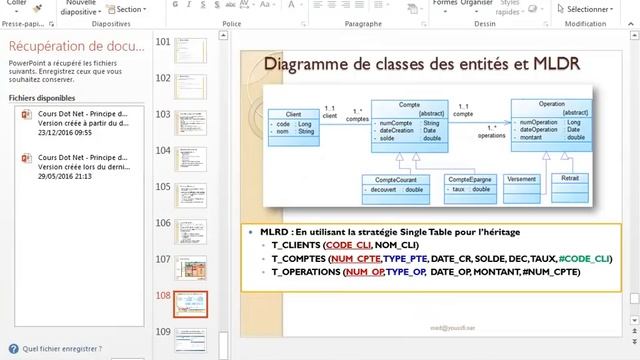Center the paragraph text
The width and height of the screenshot is (640, 360).
(x=332, y=4)
